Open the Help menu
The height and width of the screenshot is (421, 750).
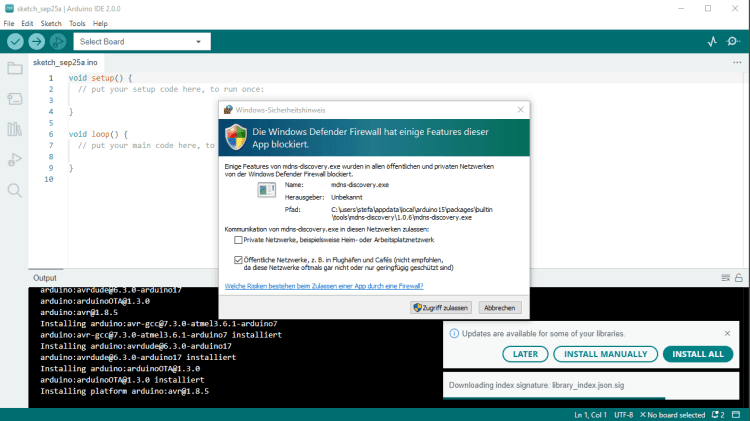(x=100, y=23)
